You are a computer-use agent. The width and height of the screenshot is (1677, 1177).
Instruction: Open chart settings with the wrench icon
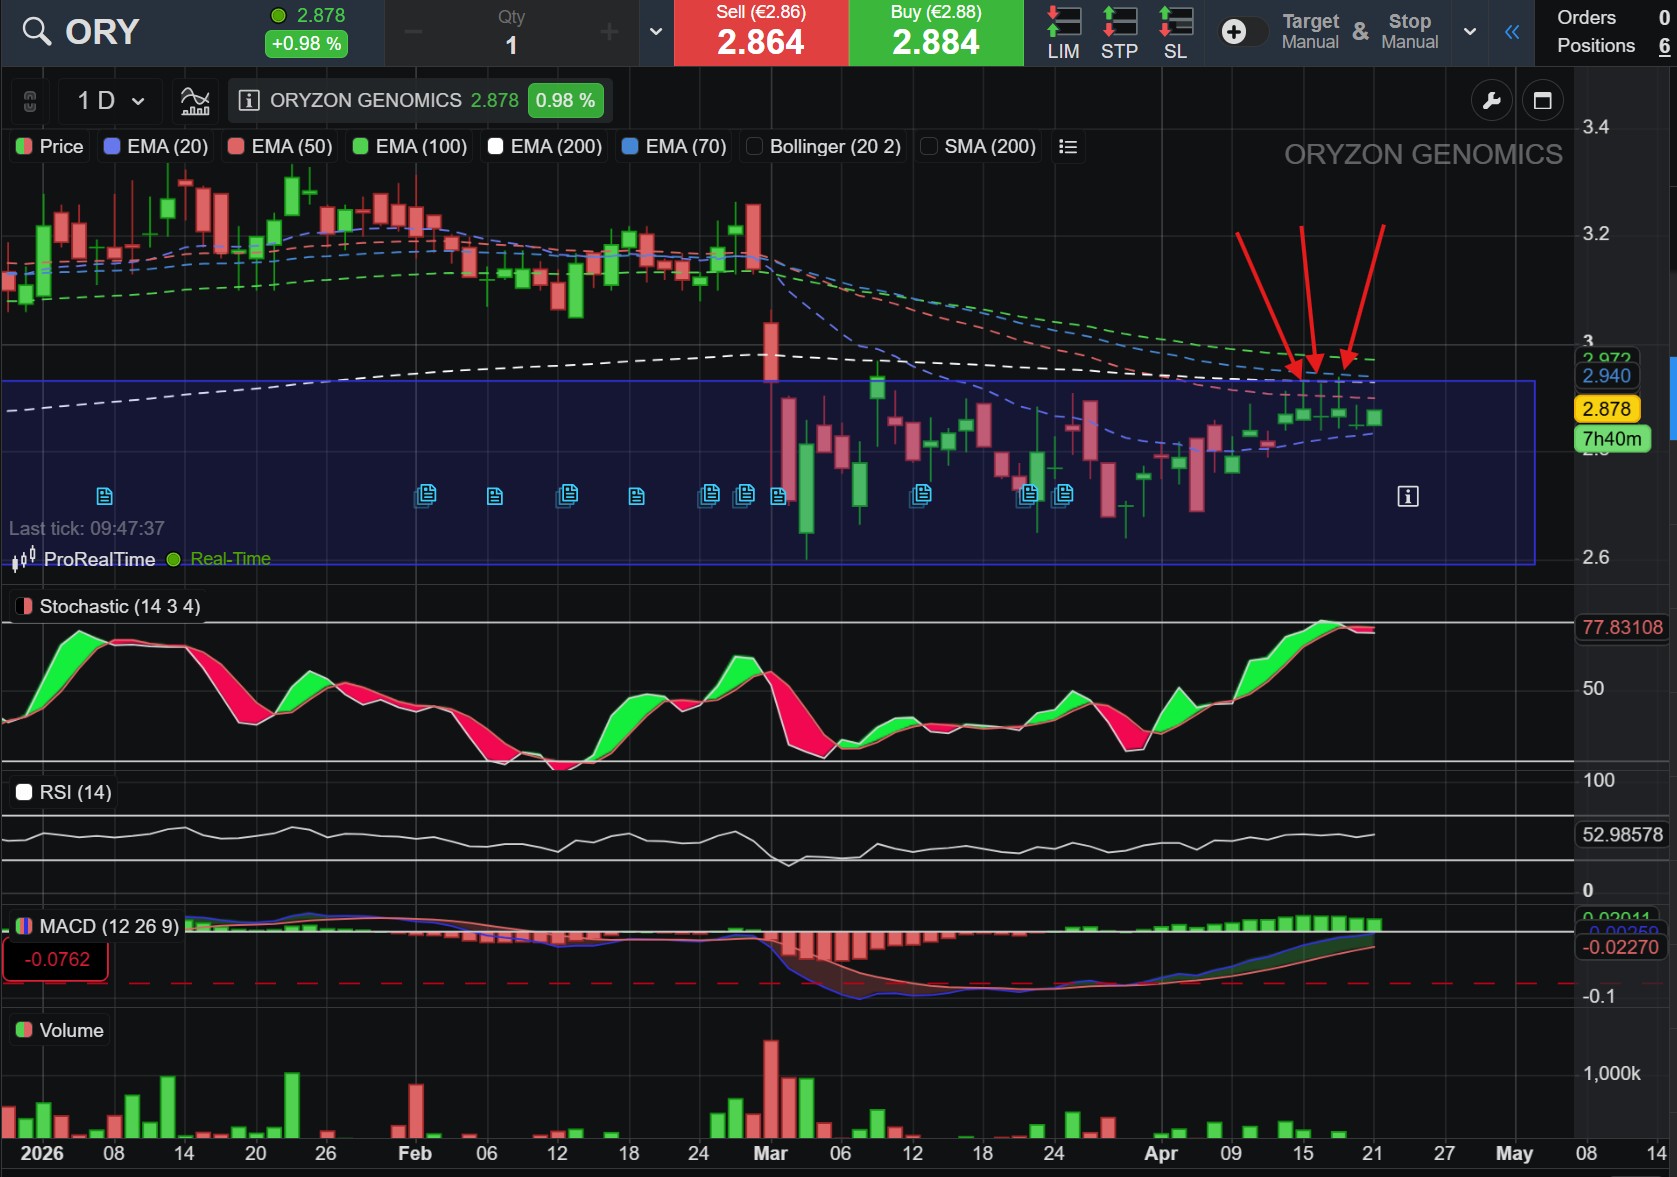pyautogui.click(x=1491, y=101)
